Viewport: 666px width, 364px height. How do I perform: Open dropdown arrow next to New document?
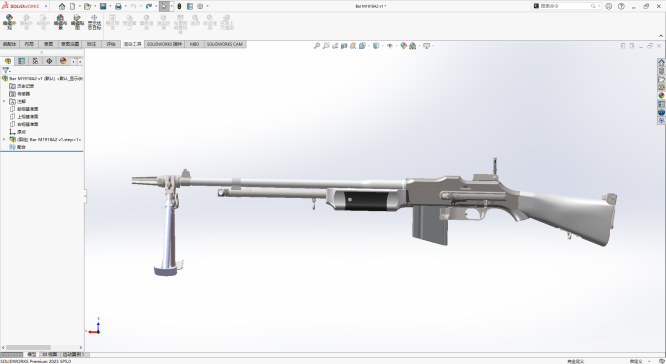click(79, 6)
